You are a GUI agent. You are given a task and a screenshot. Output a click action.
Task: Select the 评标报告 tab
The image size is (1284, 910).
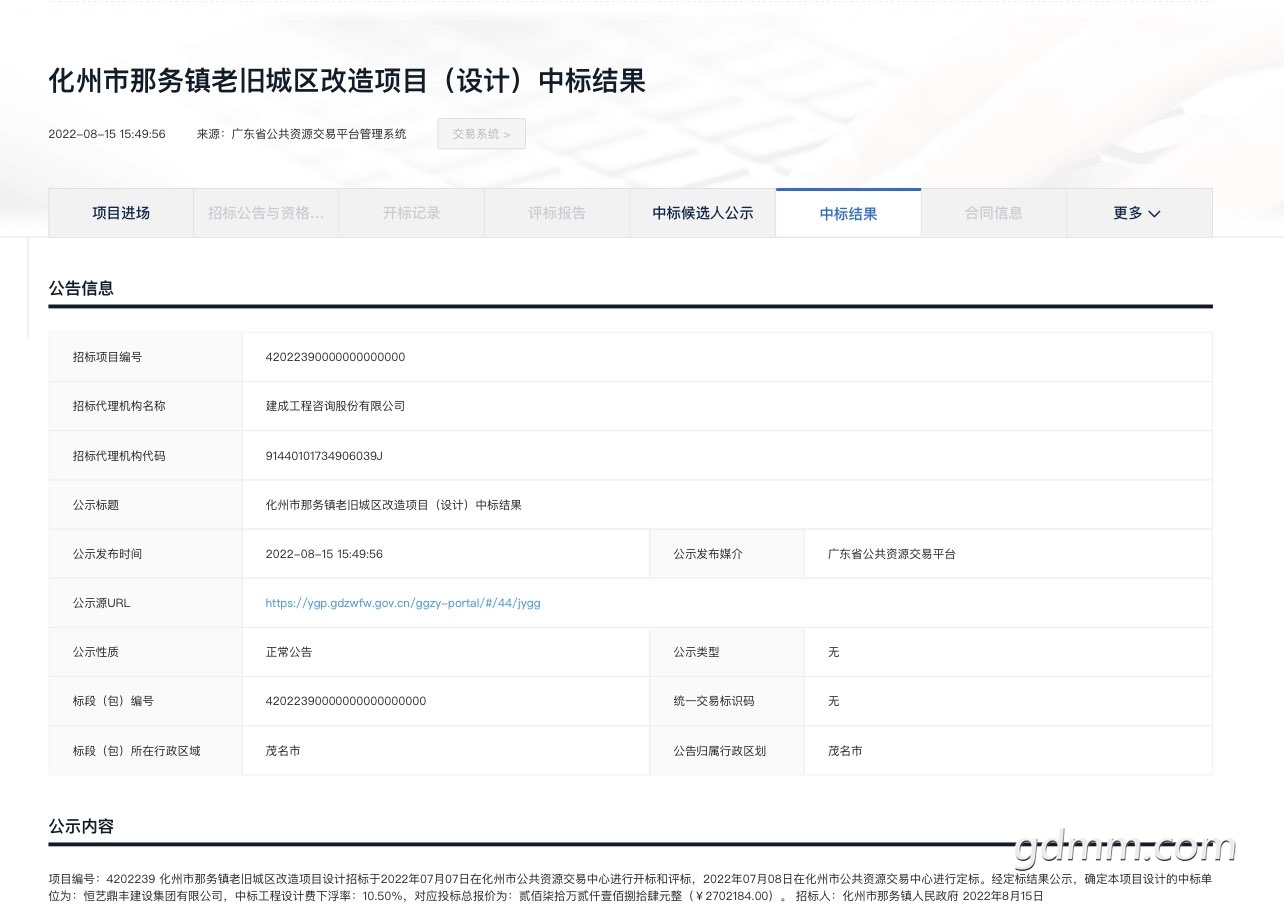coord(557,213)
